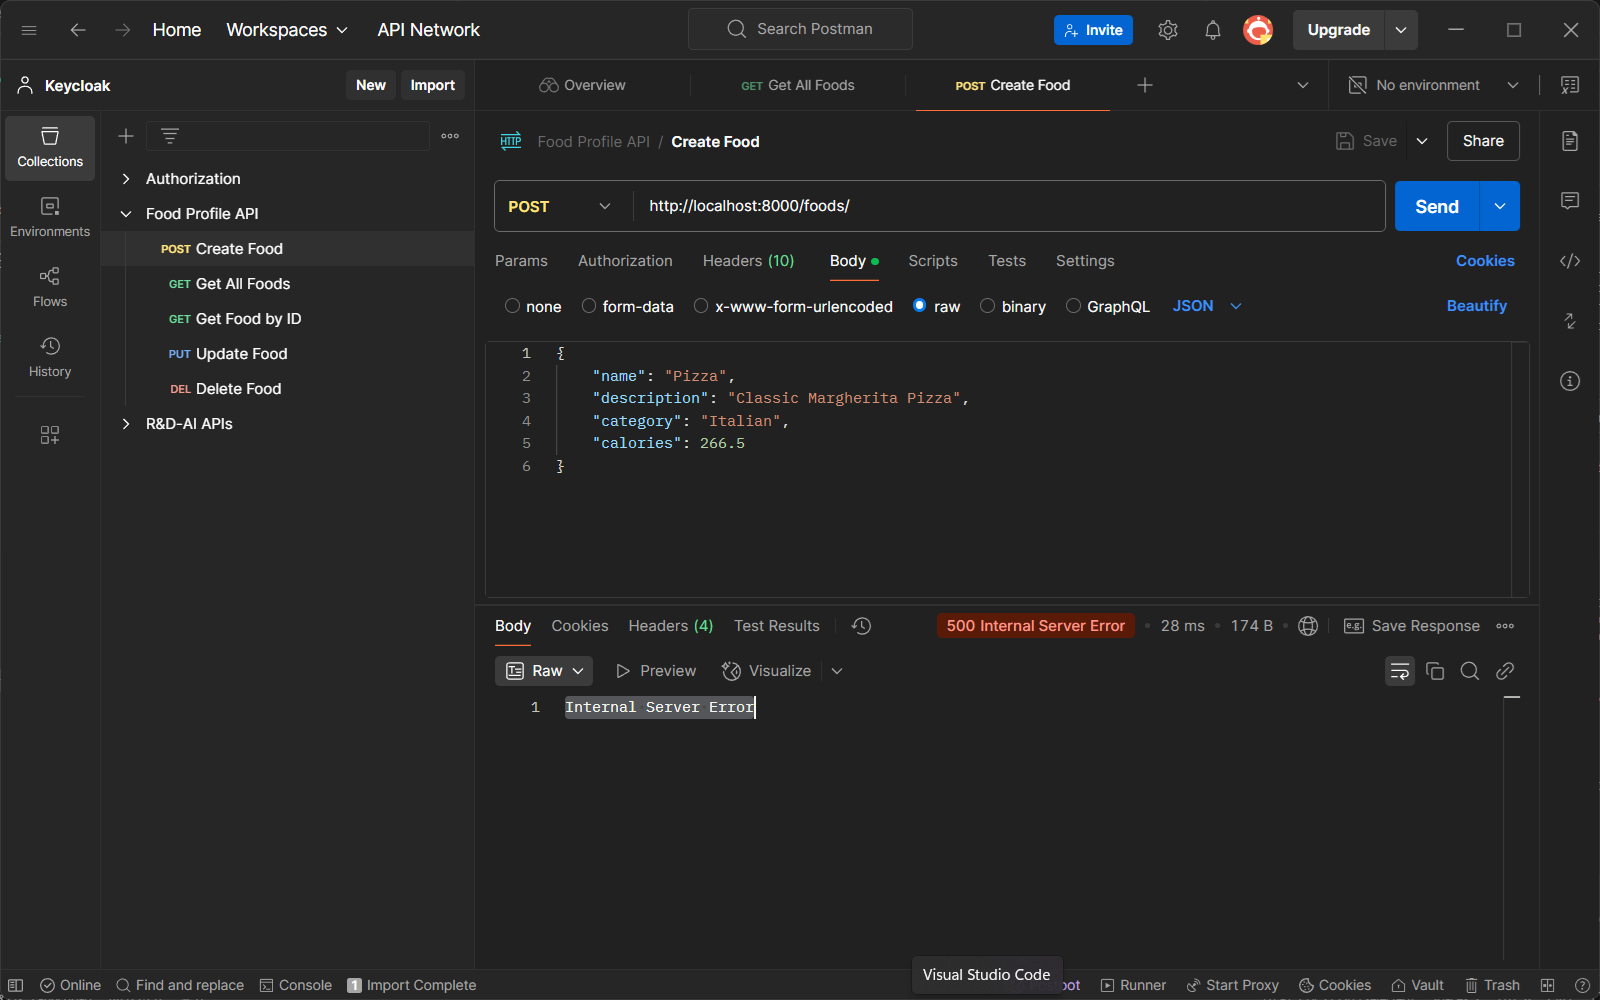
Task: Click the Beautify link
Action: tap(1476, 306)
